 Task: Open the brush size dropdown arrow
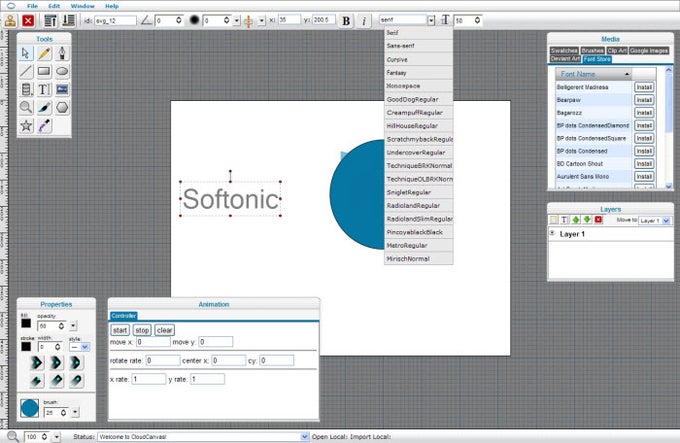point(75,412)
